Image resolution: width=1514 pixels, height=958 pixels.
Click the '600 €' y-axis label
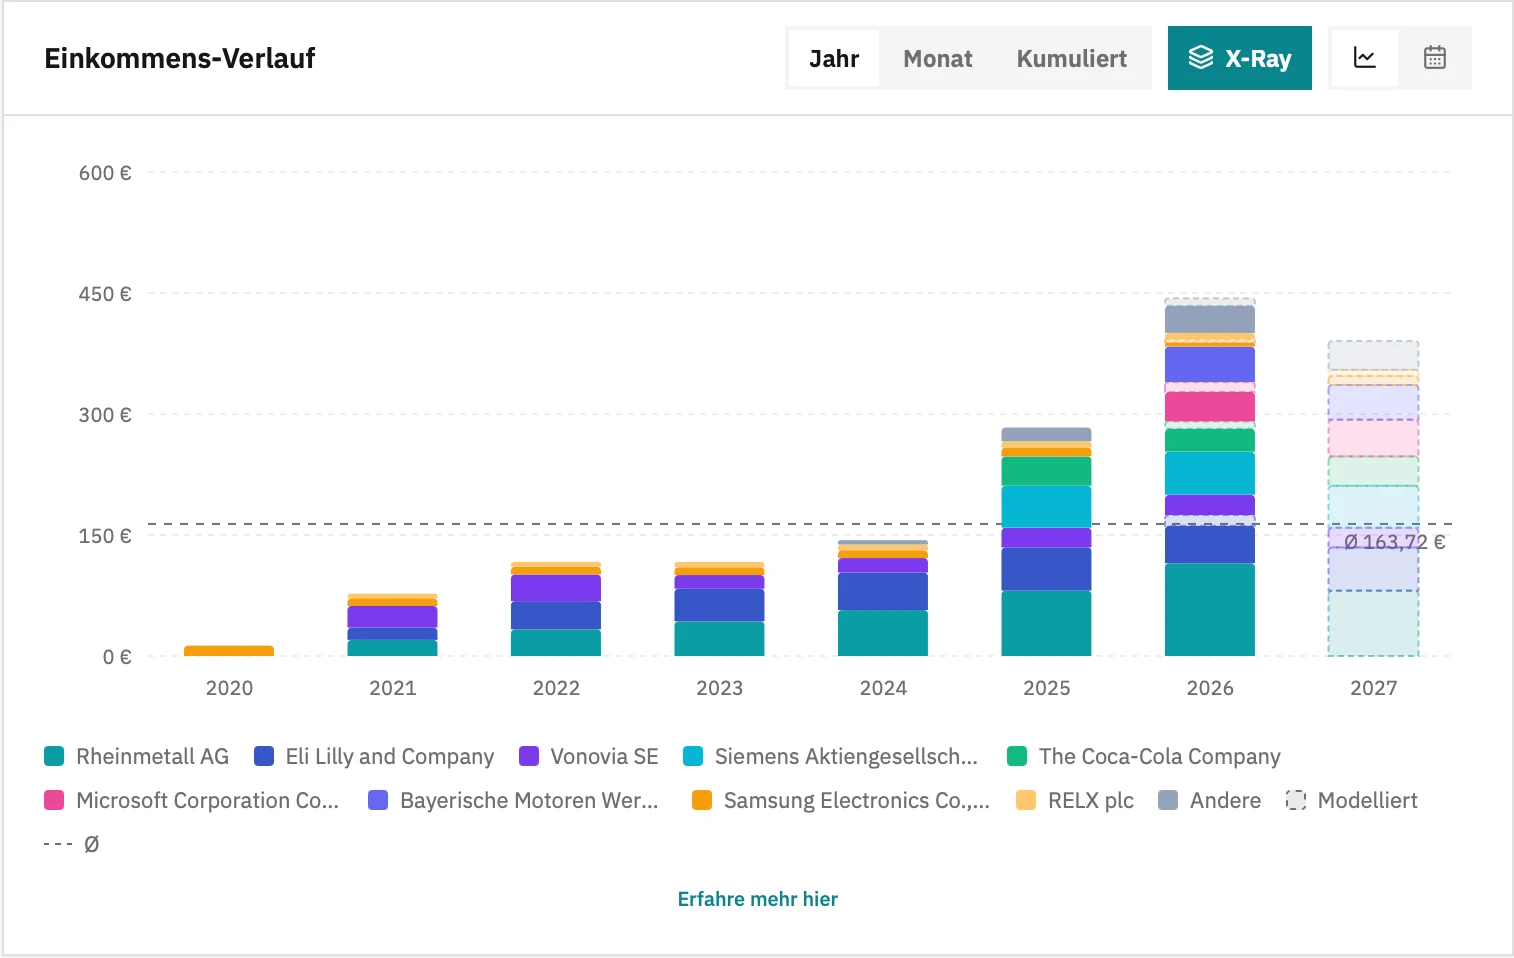point(105,173)
